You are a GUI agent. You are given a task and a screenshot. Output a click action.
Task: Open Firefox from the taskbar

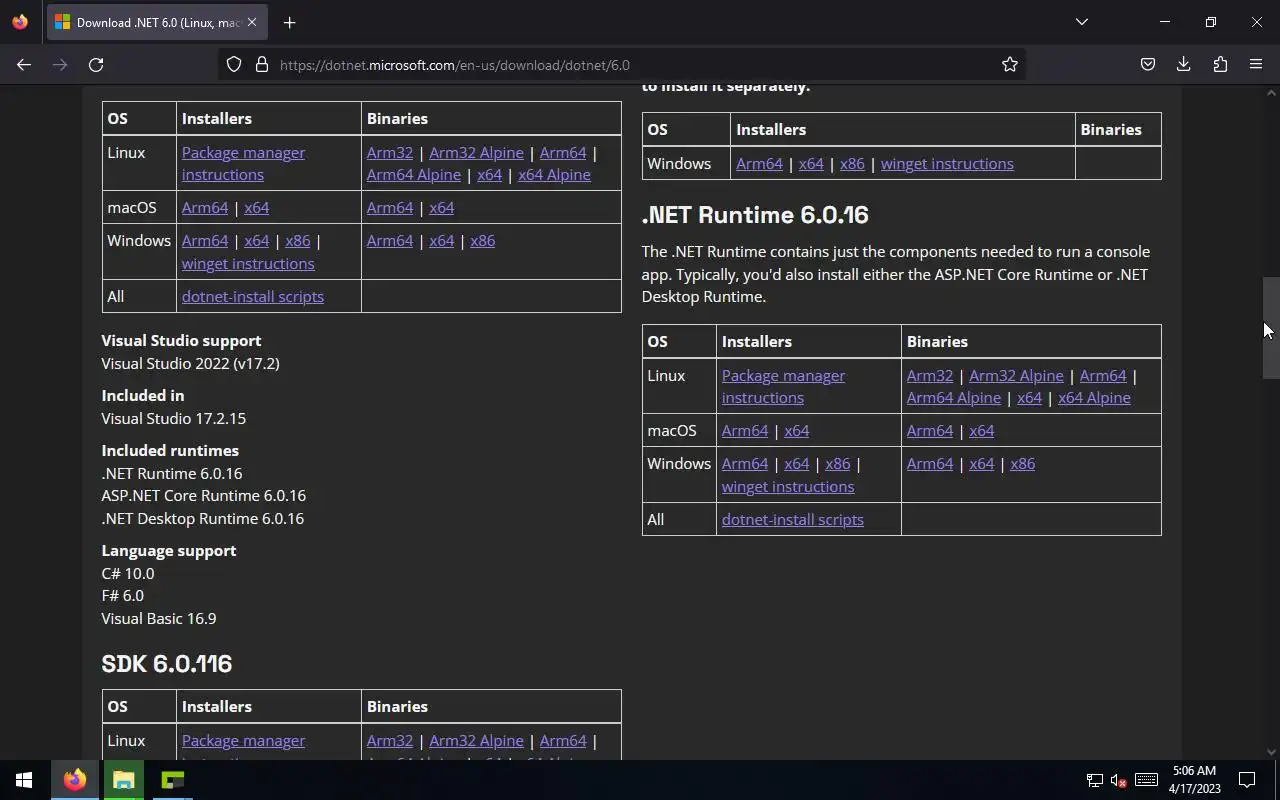pos(75,780)
